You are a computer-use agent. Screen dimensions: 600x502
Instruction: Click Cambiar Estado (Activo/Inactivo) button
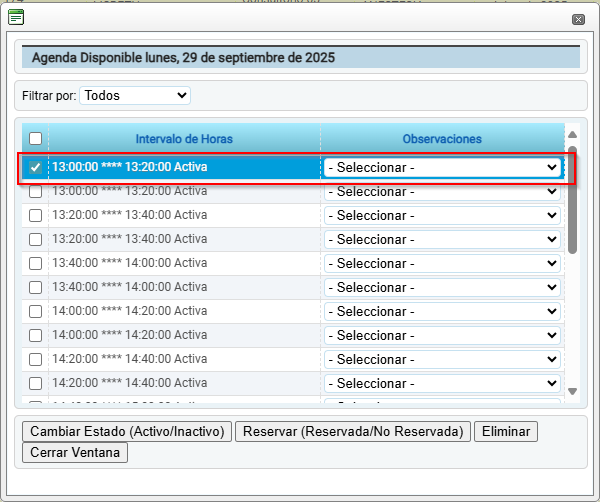coord(125,431)
